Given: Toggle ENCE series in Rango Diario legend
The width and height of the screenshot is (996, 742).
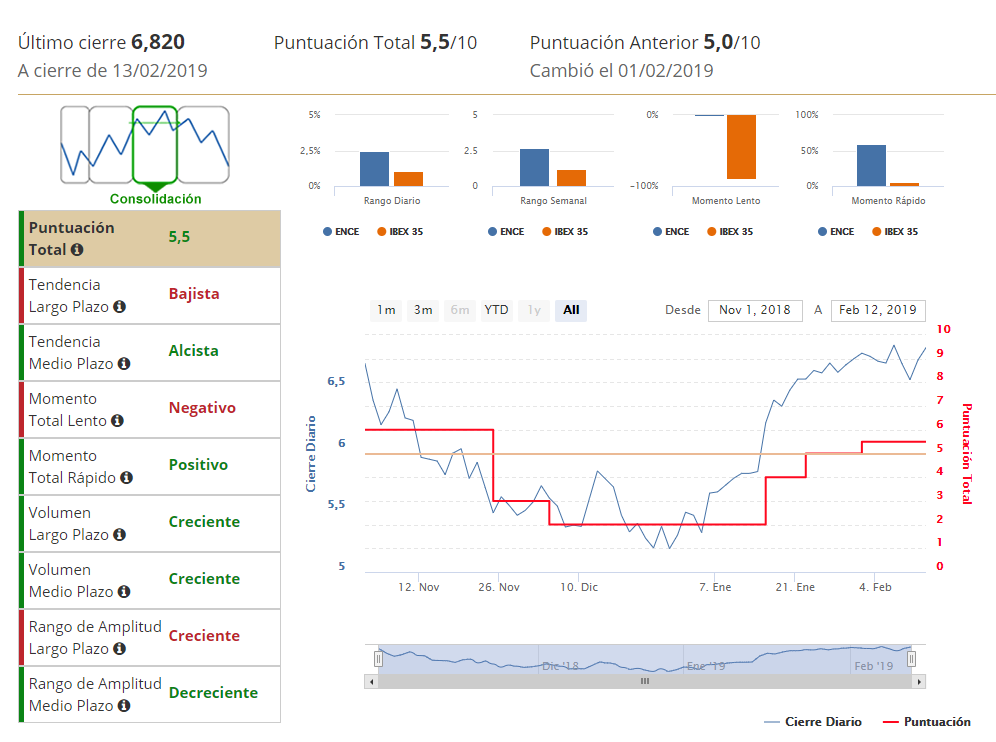Looking at the screenshot, I should click(x=340, y=232).
